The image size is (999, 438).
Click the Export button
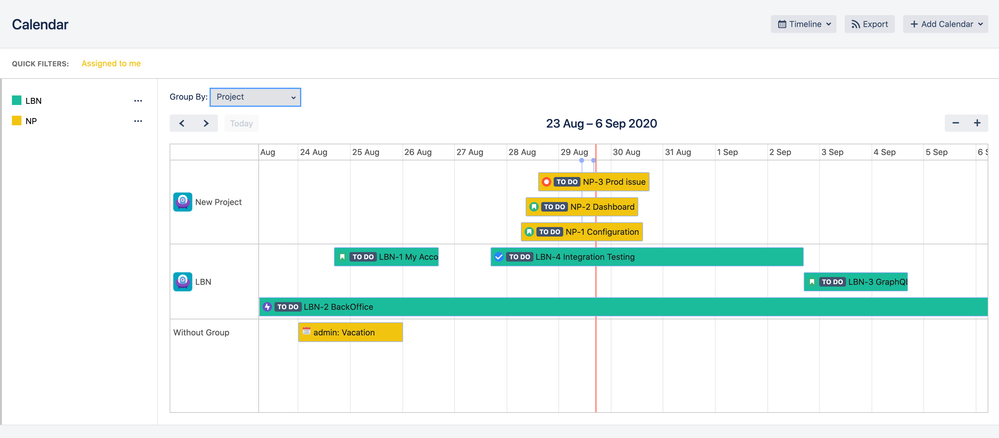coord(870,24)
